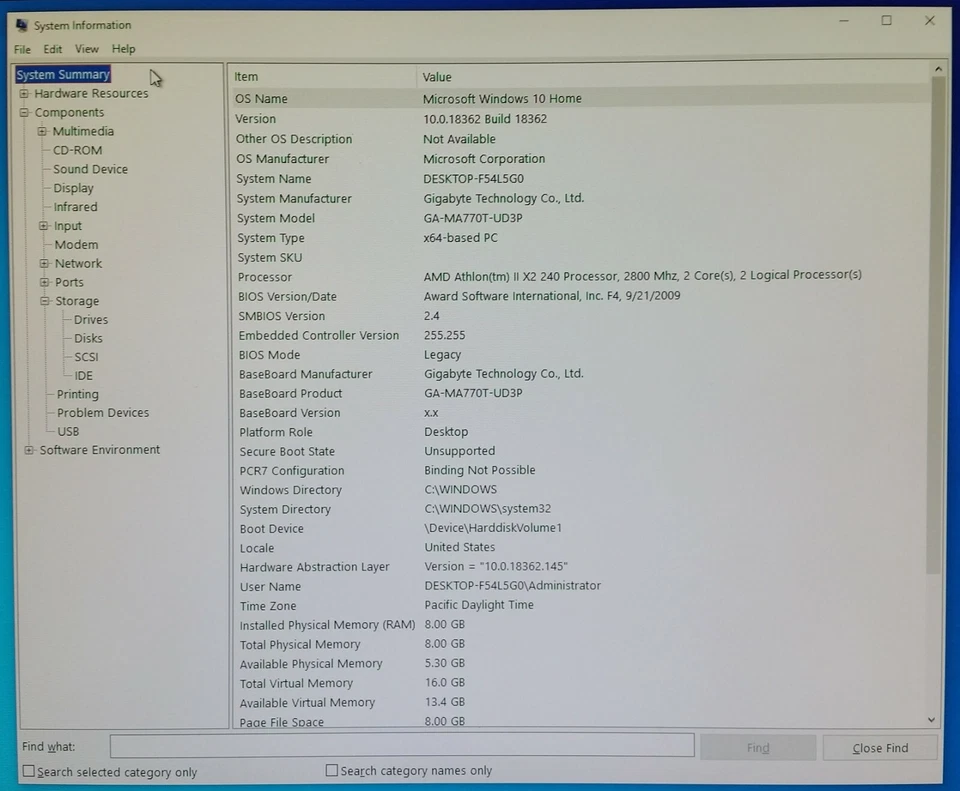Expand the Multimedia category
Screen dimensions: 960x791
pos(42,131)
